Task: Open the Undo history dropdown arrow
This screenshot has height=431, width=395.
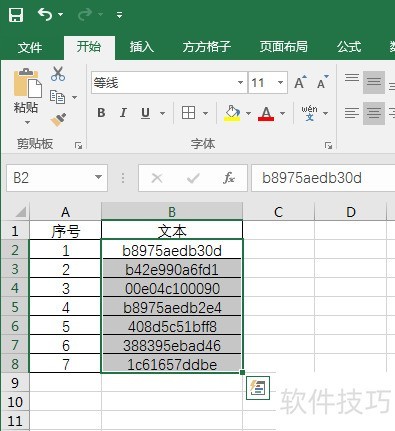Action: tap(60, 14)
